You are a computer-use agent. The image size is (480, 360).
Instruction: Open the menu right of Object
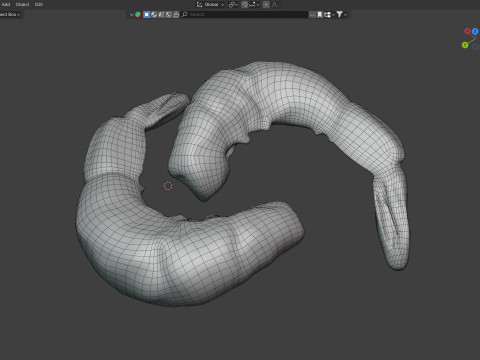point(39,4)
